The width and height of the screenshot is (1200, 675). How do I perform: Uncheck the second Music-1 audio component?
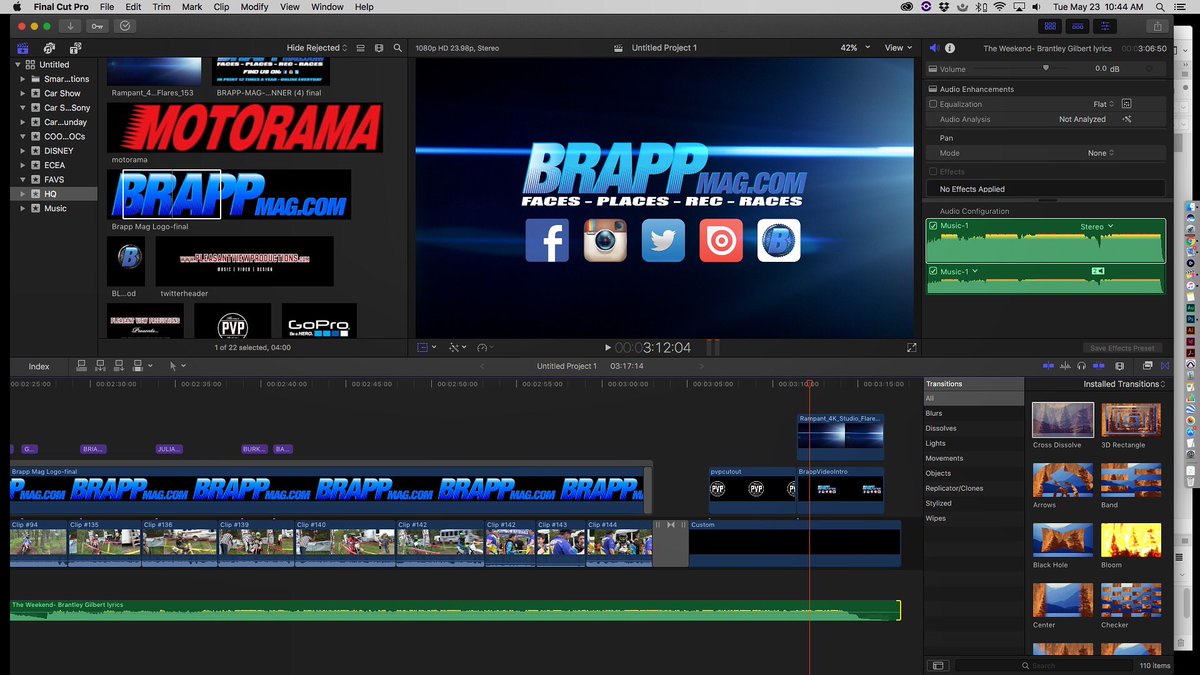pos(934,271)
